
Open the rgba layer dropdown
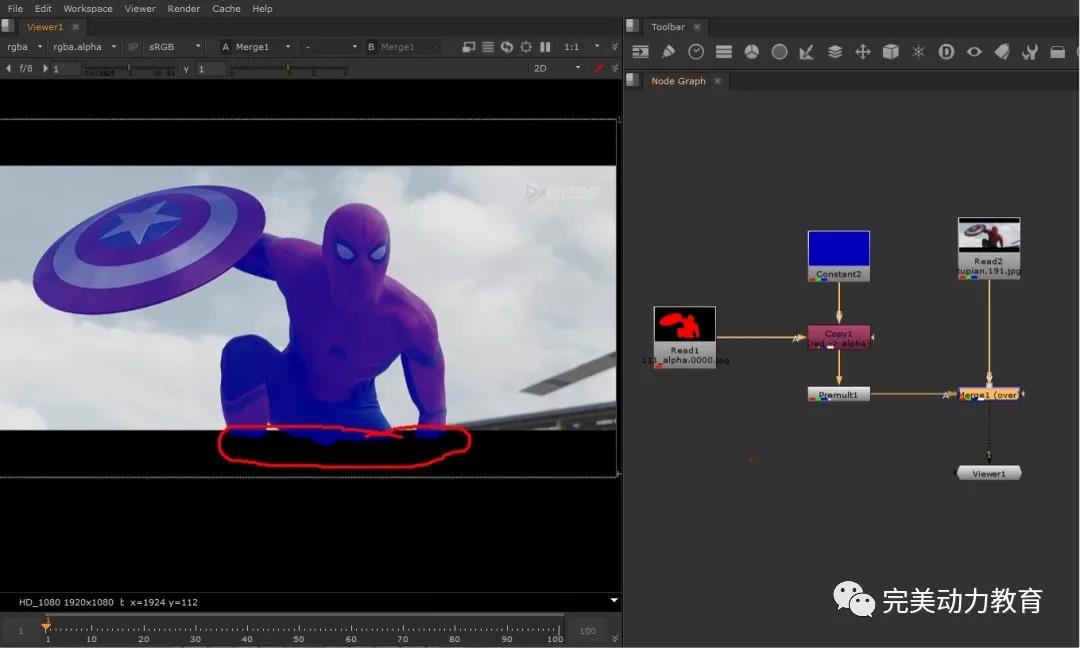[x=24, y=47]
